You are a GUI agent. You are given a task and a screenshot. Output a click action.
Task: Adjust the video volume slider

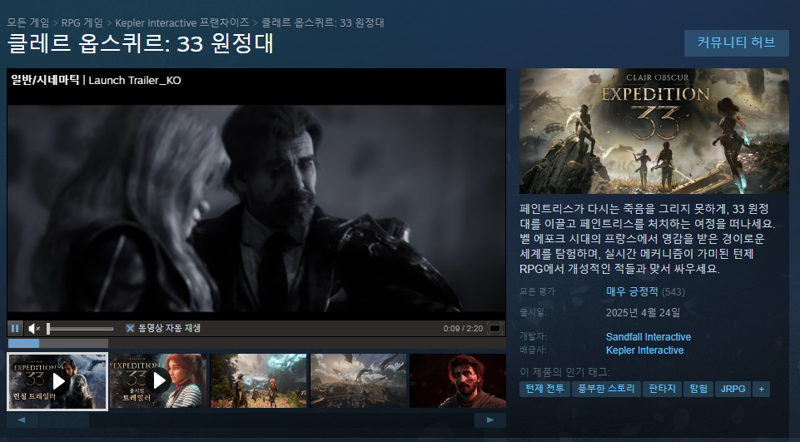point(80,329)
